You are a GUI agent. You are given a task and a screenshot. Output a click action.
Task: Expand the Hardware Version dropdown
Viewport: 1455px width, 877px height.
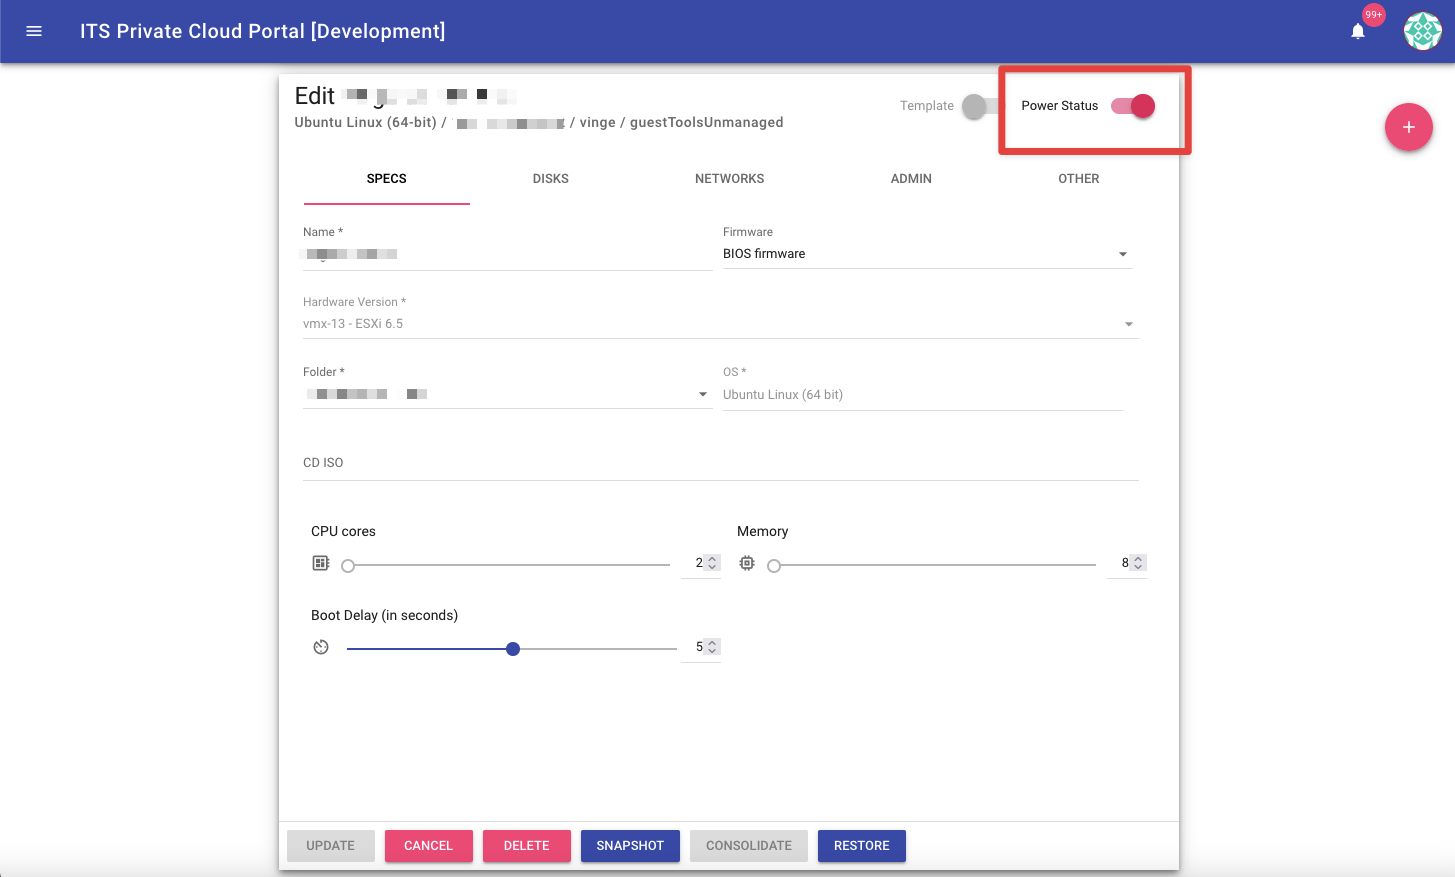1128,324
